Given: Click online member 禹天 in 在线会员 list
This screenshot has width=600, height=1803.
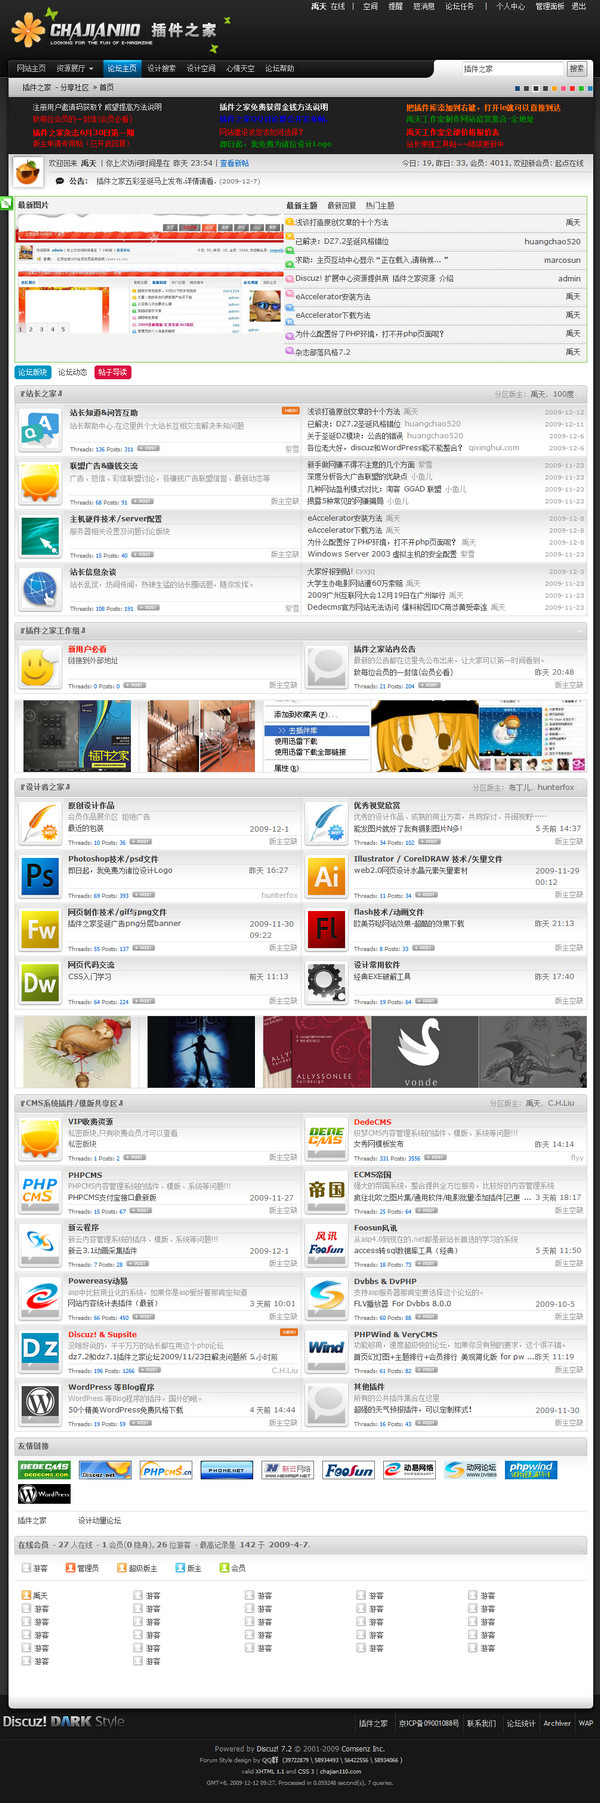Looking at the screenshot, I should pos(40,1596).
